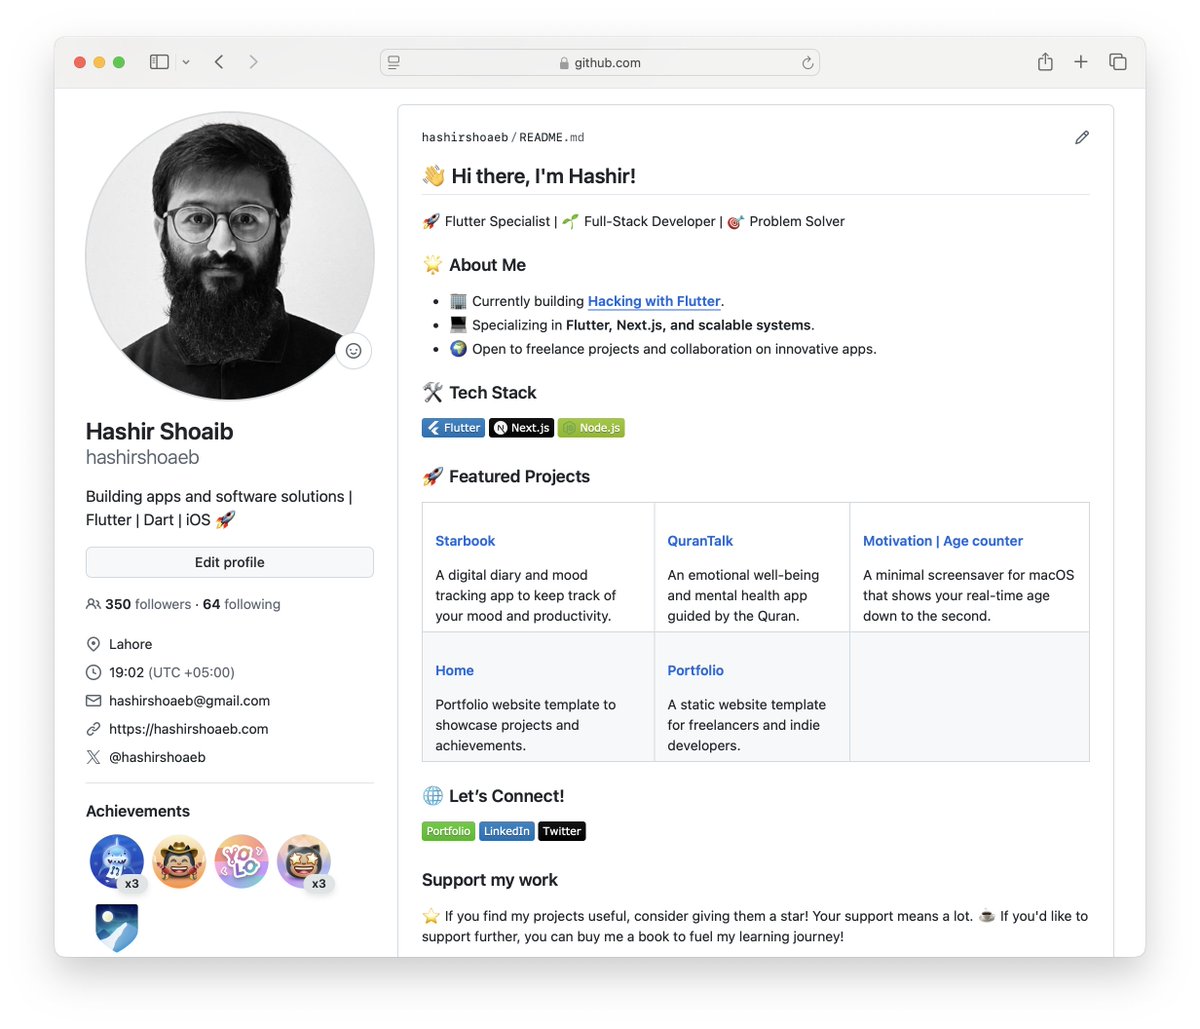Open the sidebar options dropdown chevron
Viewport: 1200px width, 1029px height.
[186, 62]
